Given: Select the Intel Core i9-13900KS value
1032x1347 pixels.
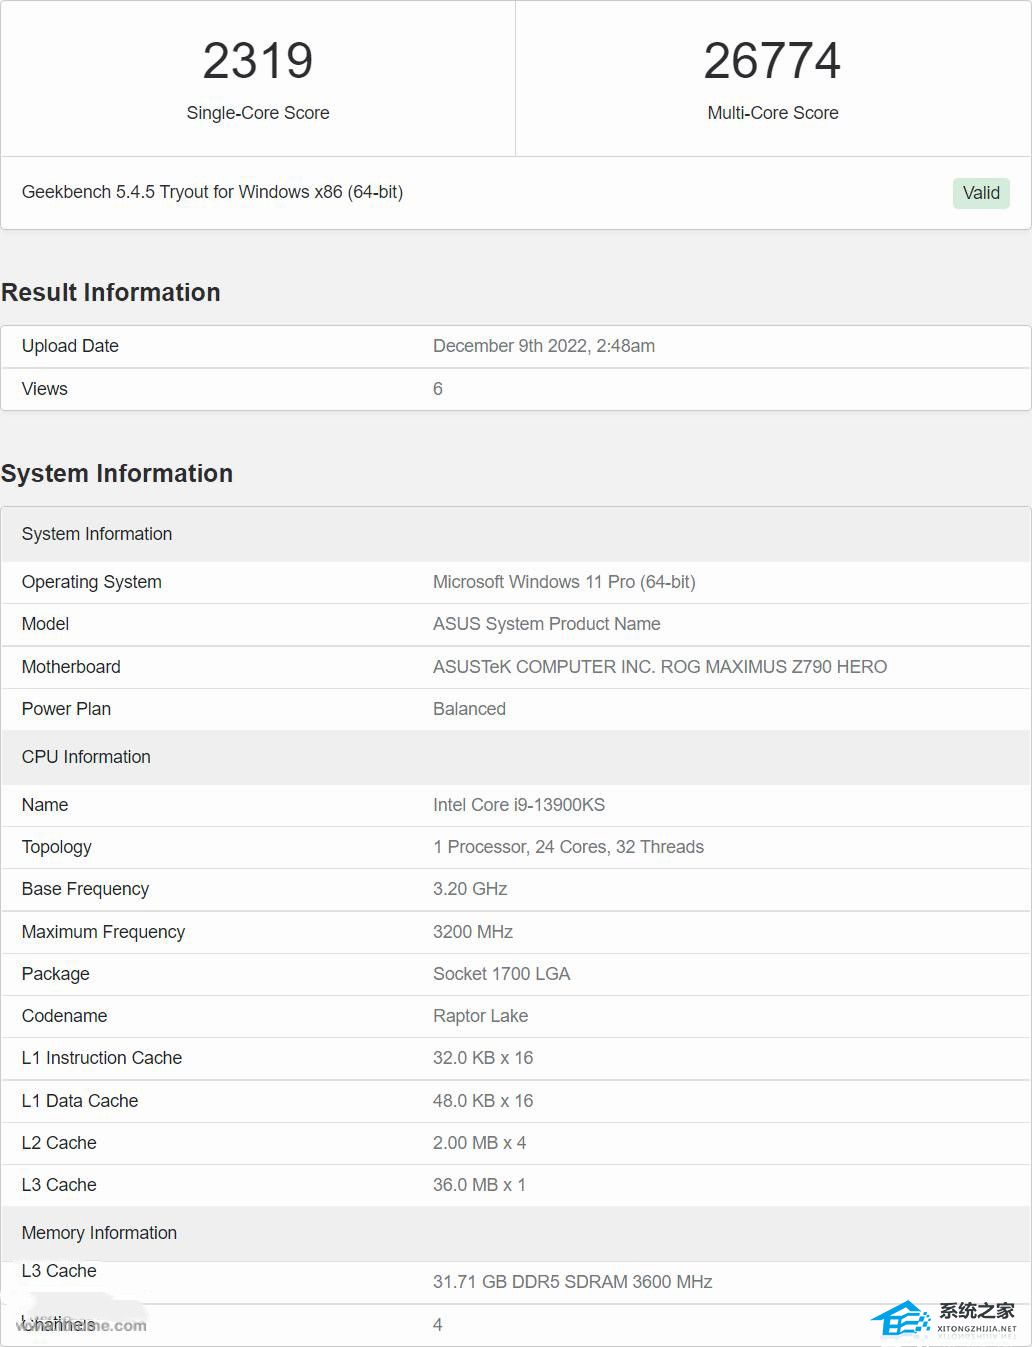Looking at the screenshot, I should (519, 805).
